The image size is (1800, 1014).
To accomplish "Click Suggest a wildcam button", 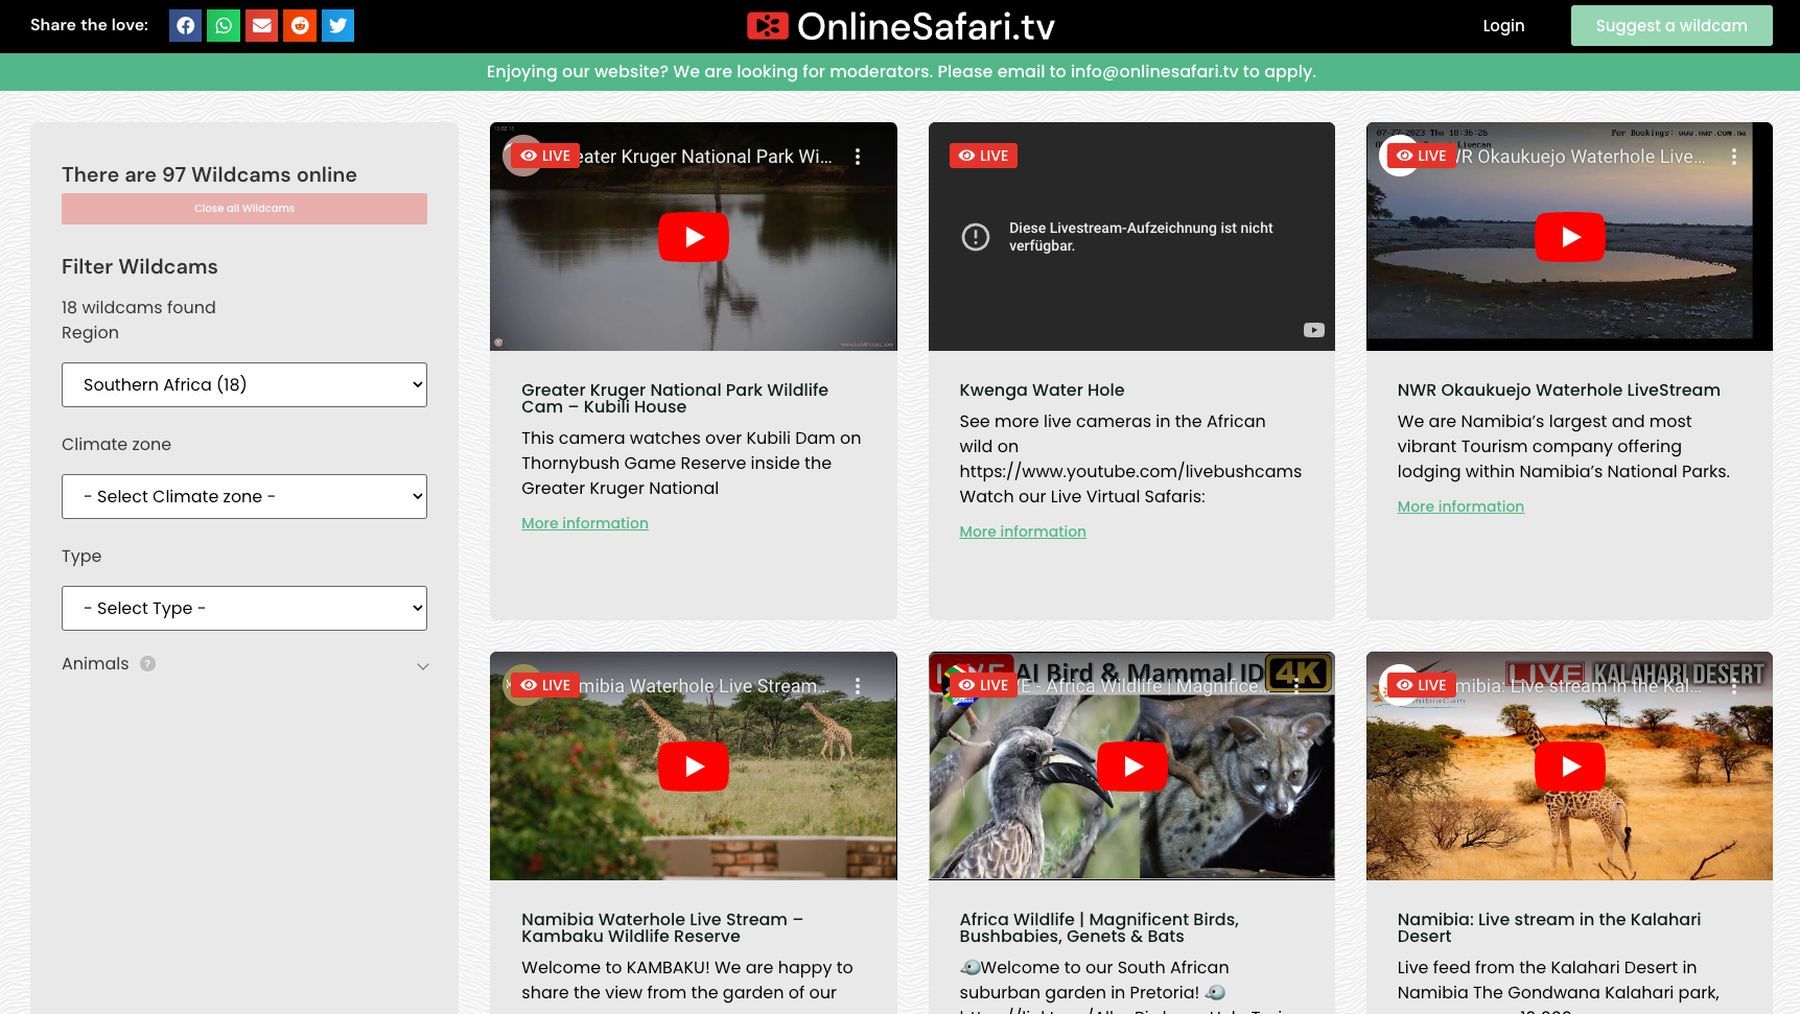I will [1671, 26].
